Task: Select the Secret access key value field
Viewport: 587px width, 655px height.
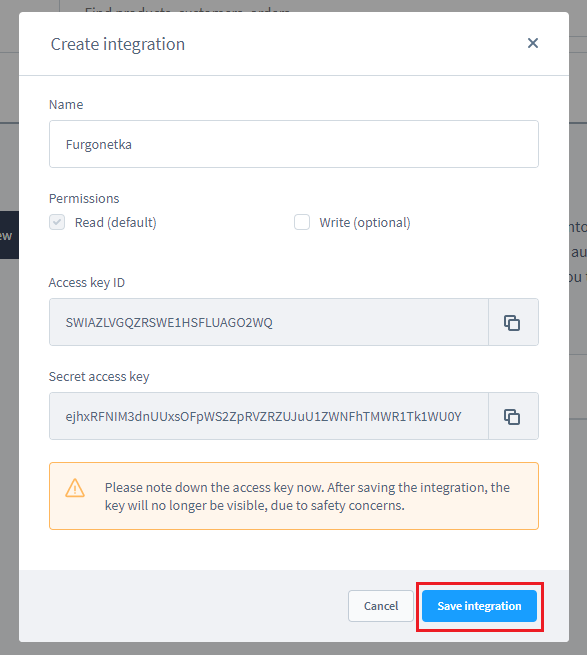Action: [269, 416]
